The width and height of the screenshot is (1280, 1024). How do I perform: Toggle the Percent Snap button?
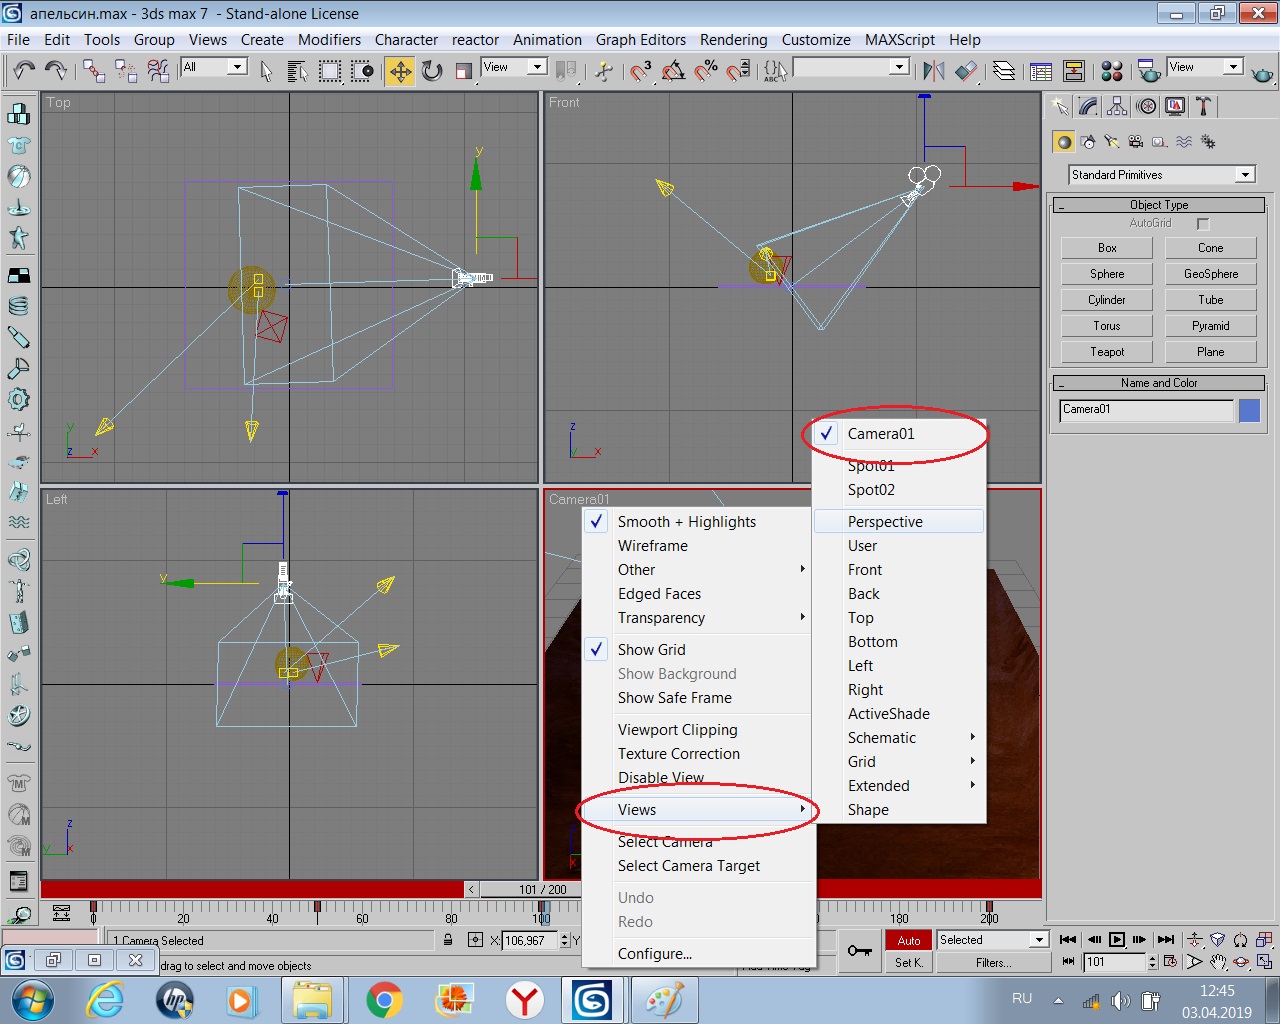[x=706, y=70]
